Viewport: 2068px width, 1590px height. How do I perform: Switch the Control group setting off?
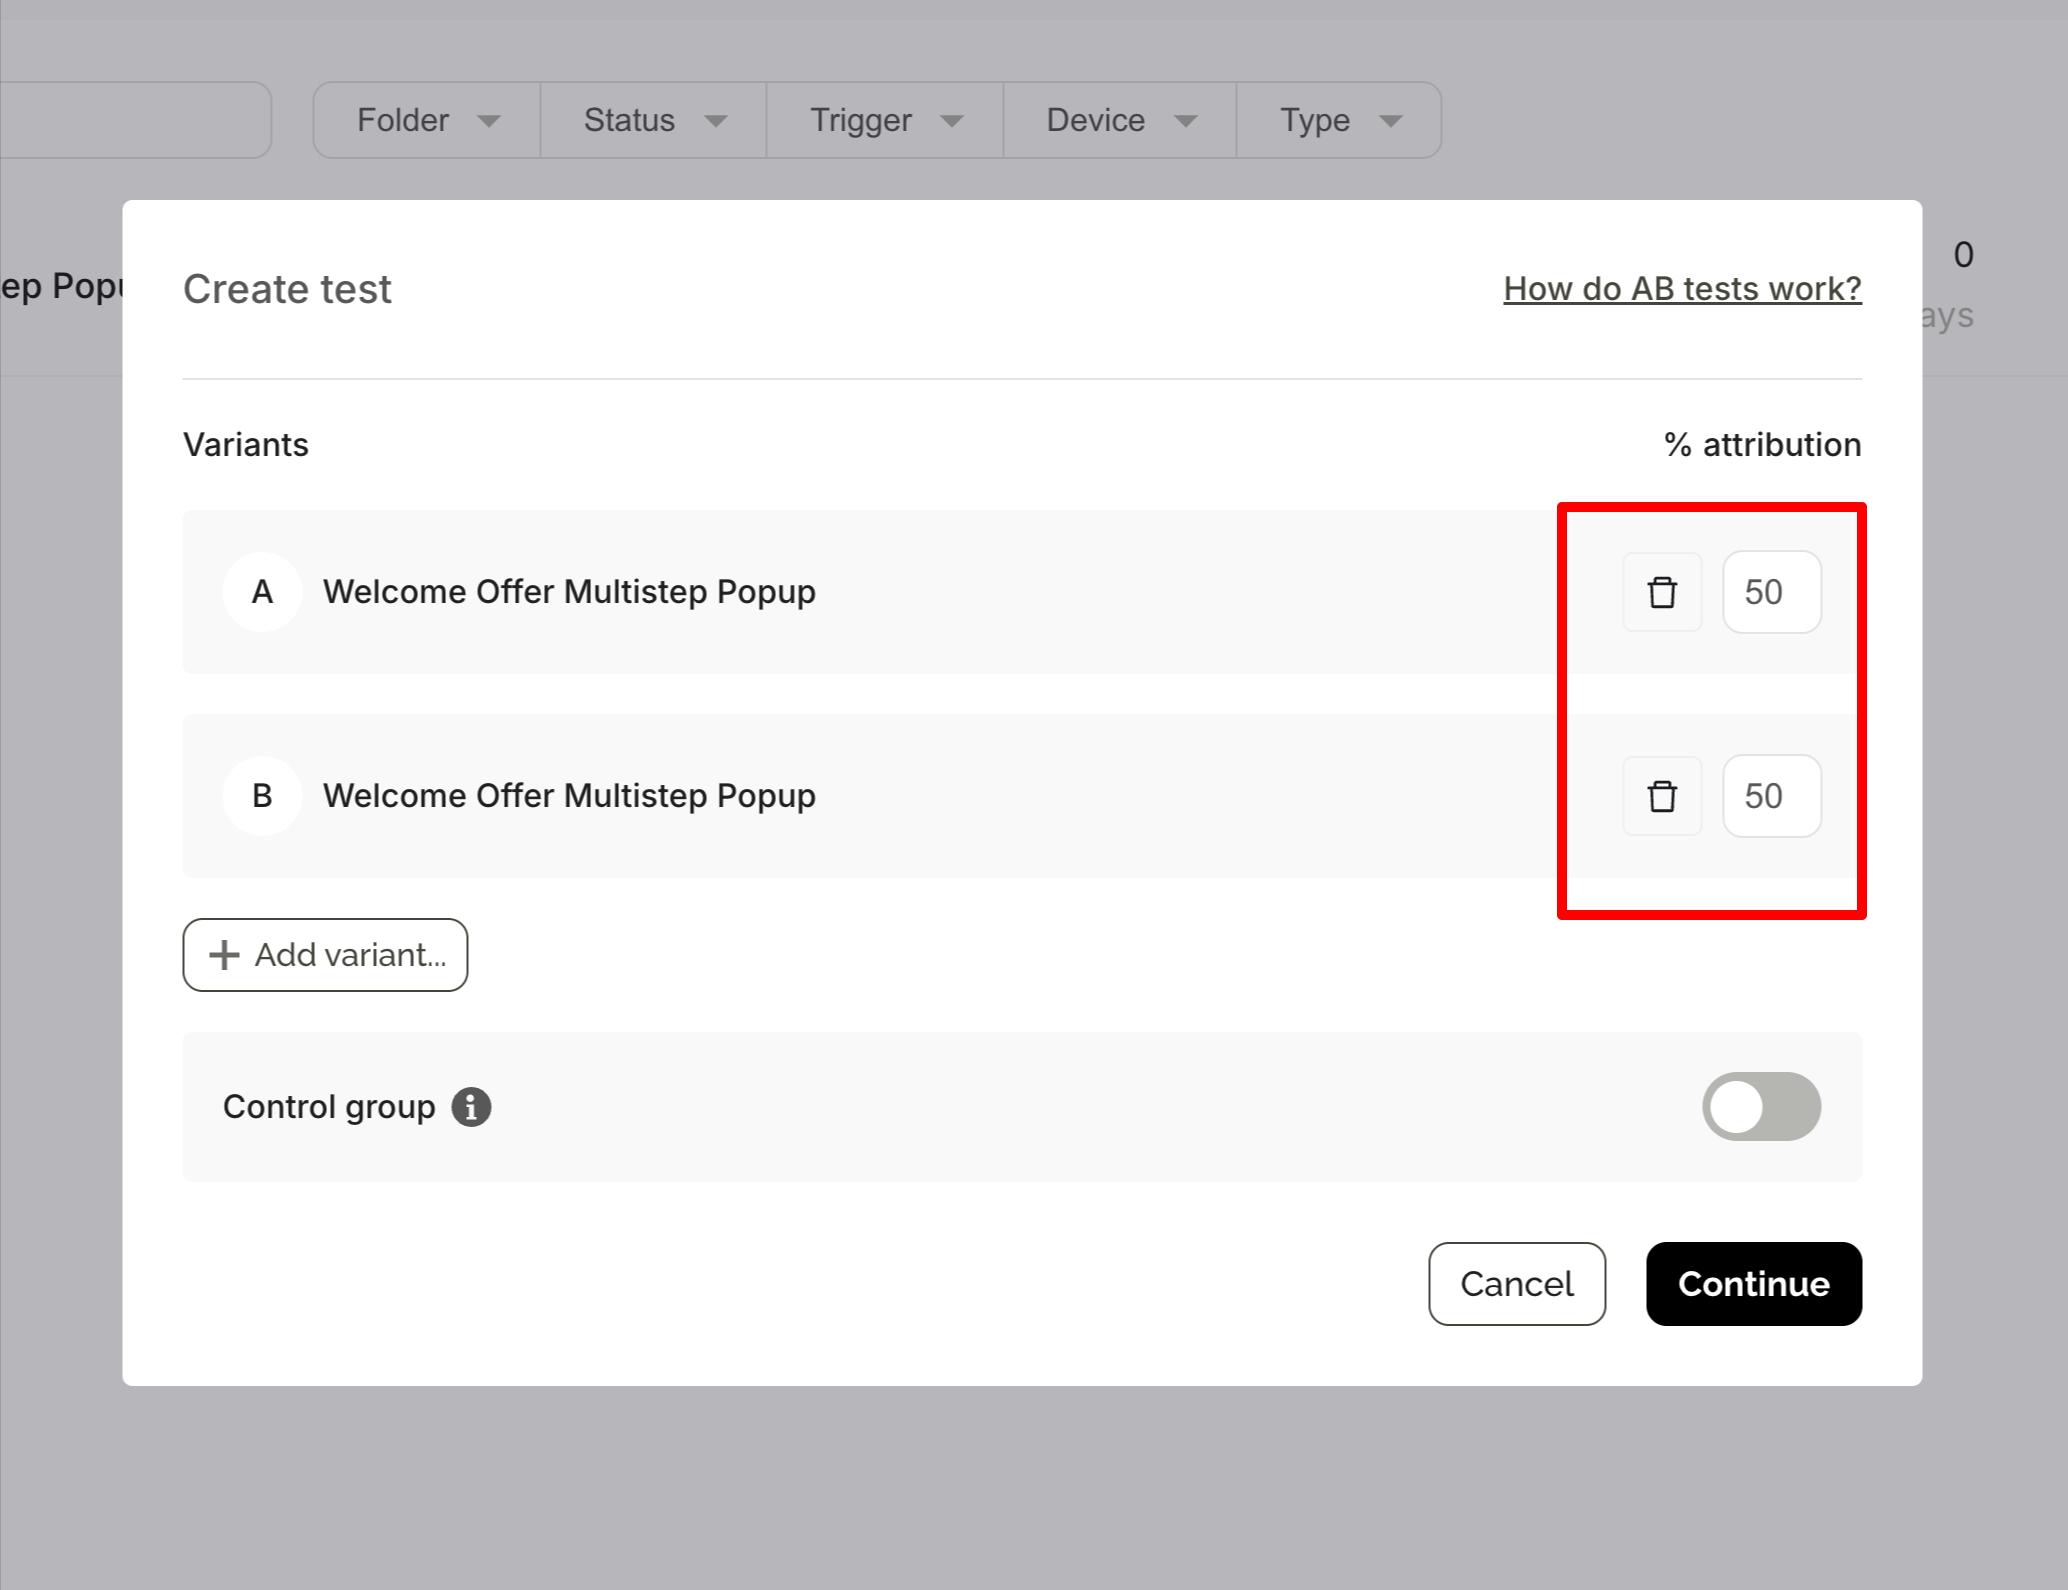click(x=1761, y=1106)
